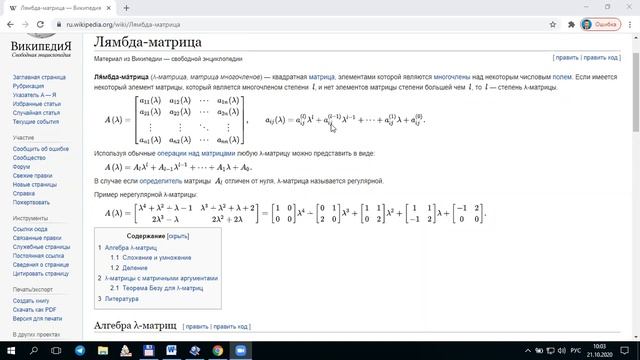640x360 pixels.
Task: Open Свежие правки sidebar link
Action: 33,176
